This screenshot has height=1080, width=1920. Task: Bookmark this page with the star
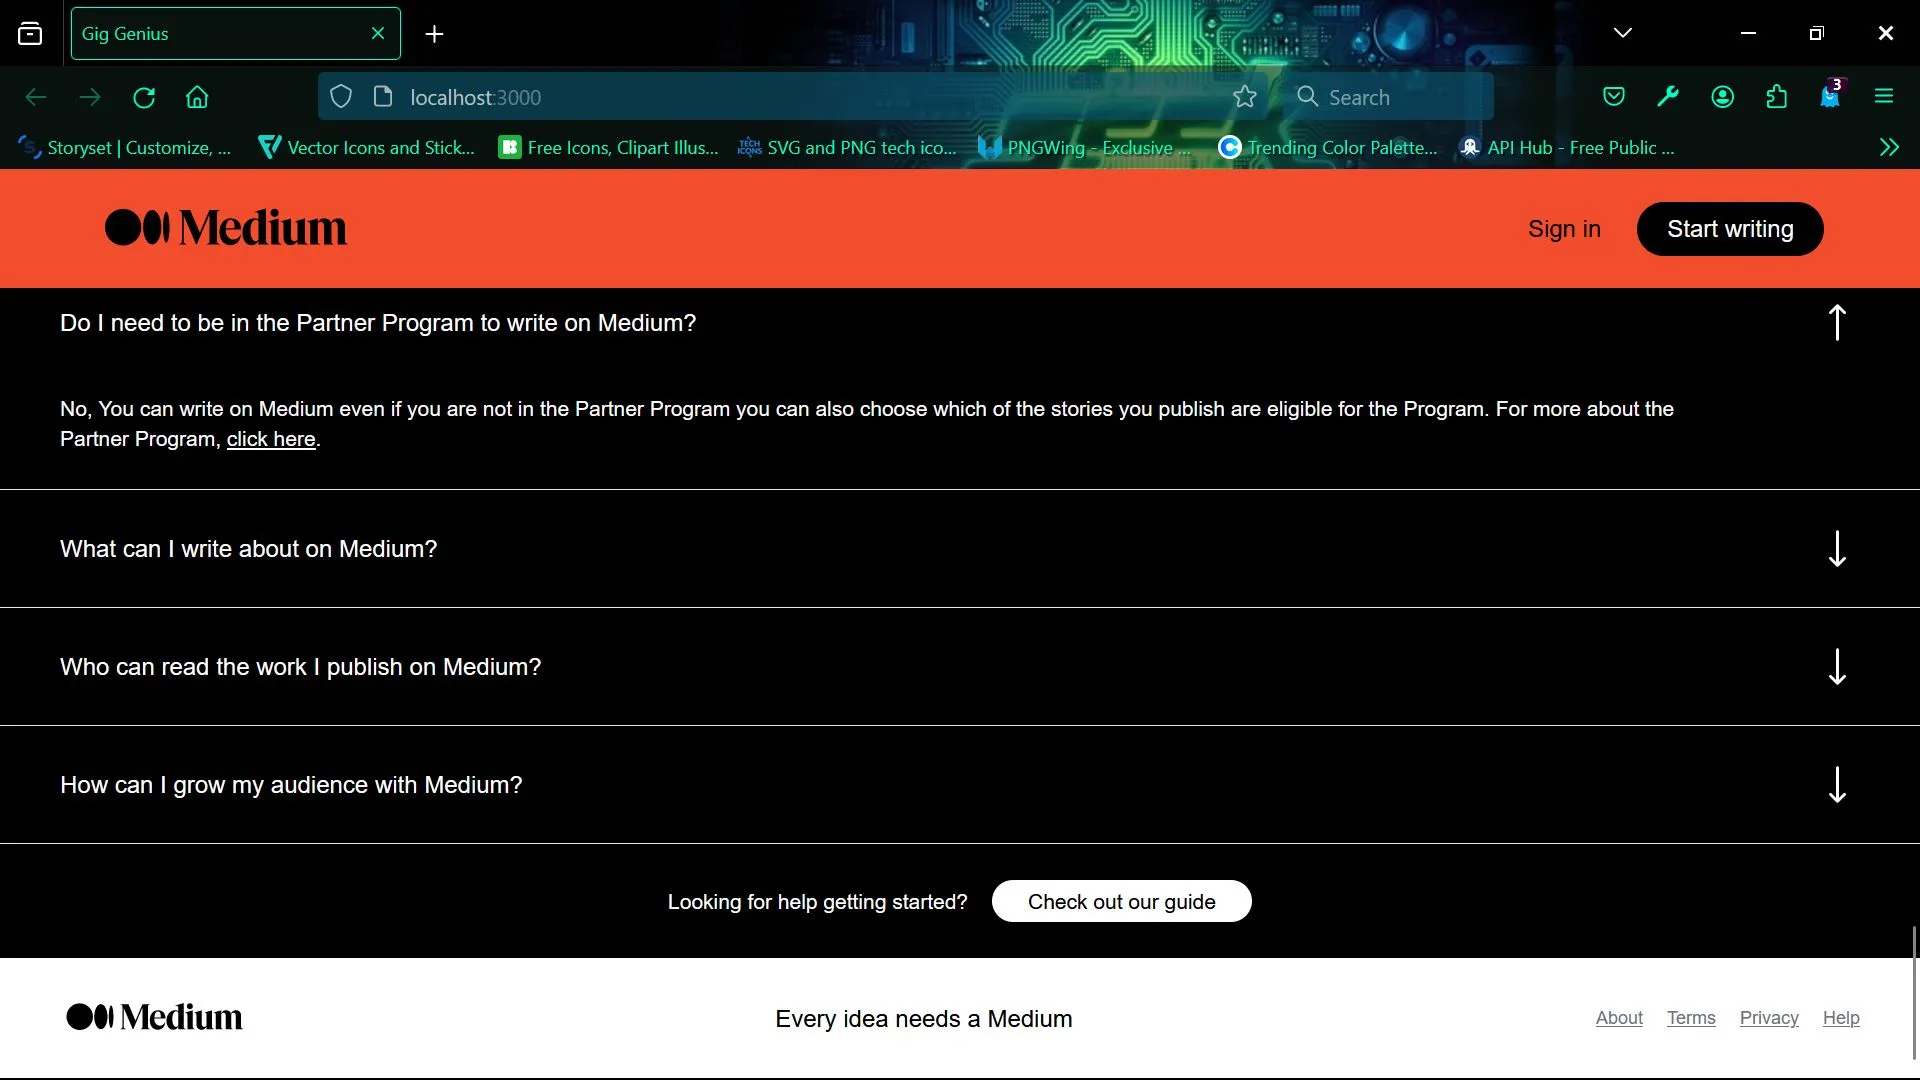click(x=1244, y=97)
